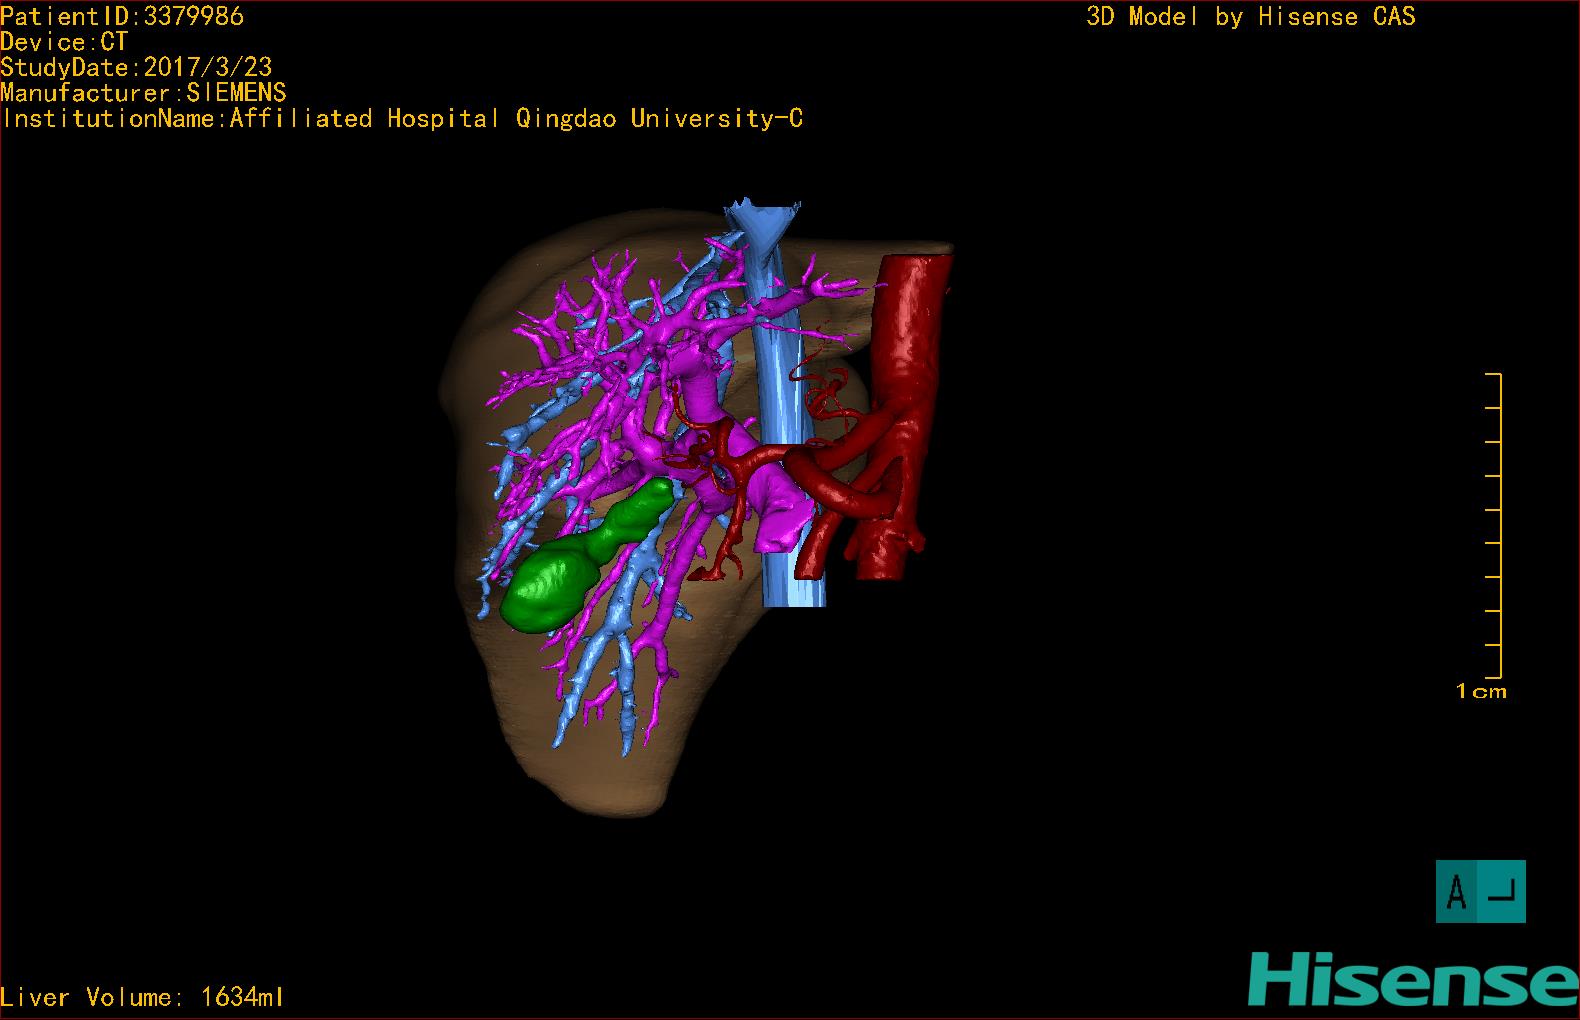Screen dimensions: 1580x1020
Task: Click the Device:CT overlay text
Action: point(64,42)
